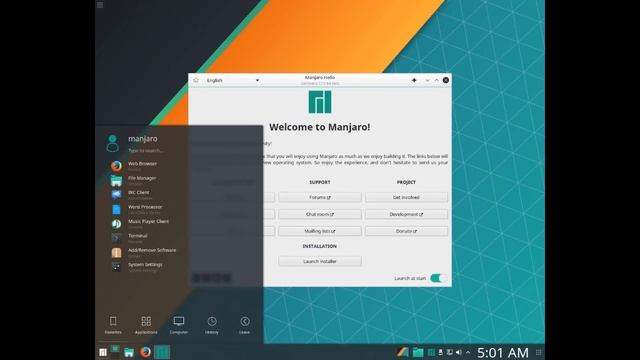Switch to History tab in launcher

click(x=212, y=325)
